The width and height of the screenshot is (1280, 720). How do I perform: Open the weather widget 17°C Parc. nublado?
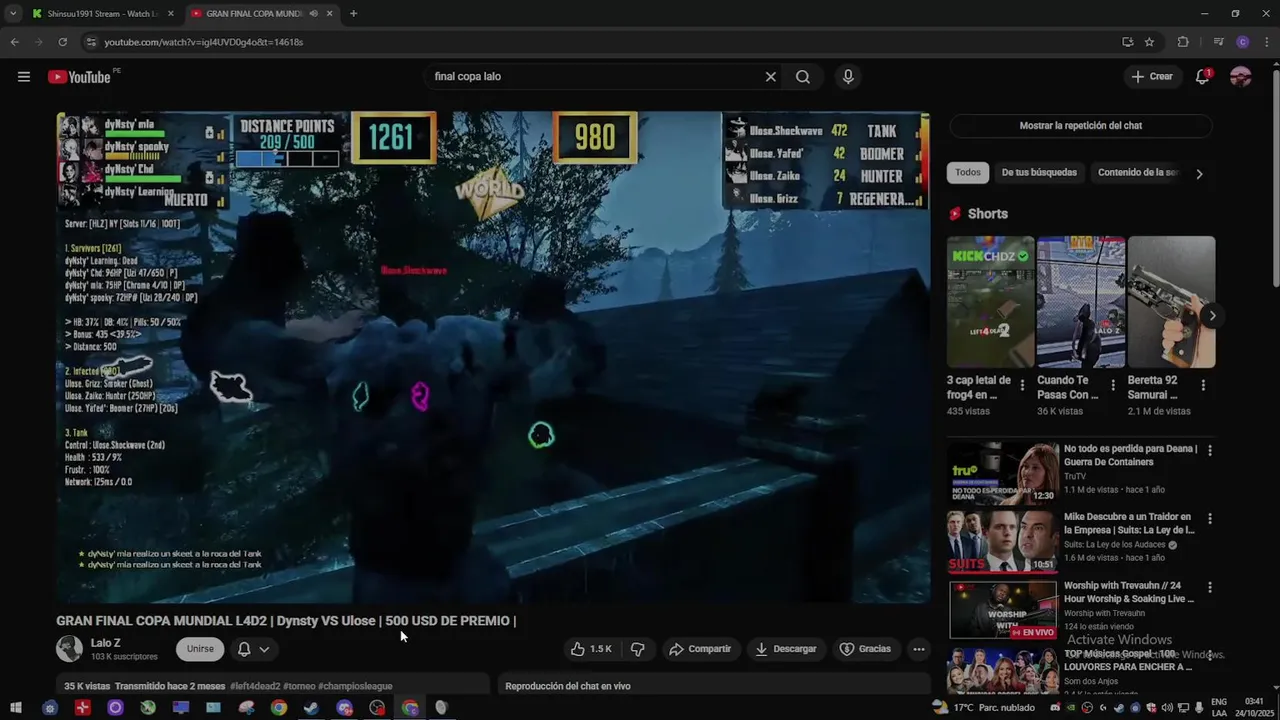click(983, 708)
